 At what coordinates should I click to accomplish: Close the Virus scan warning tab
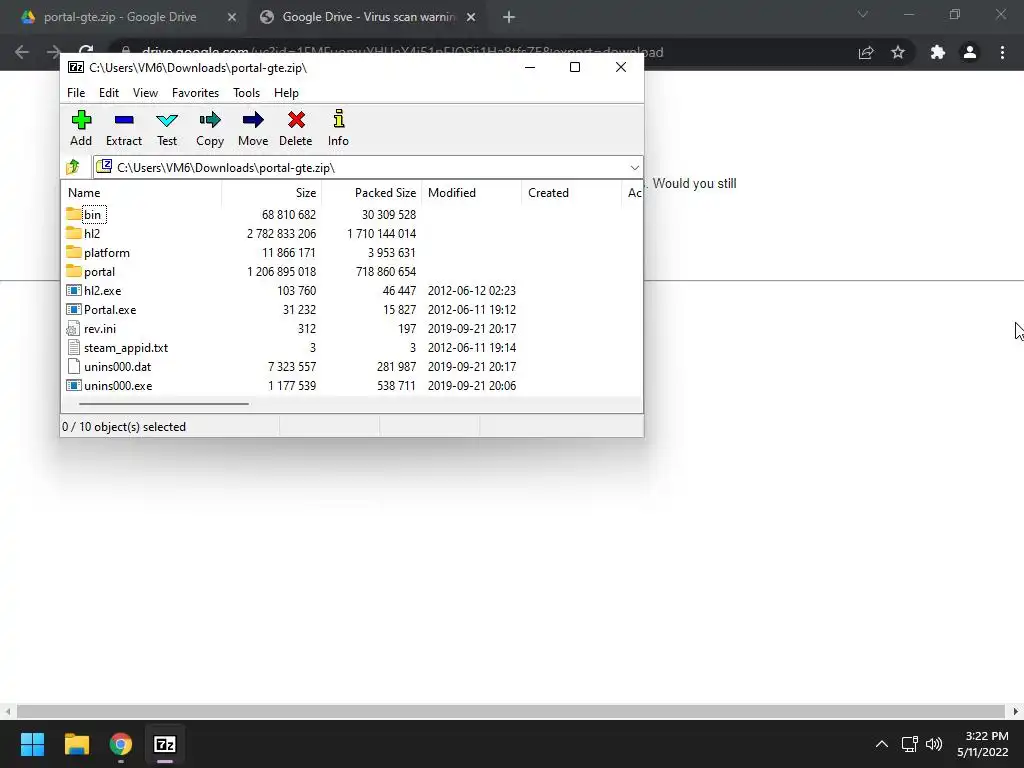tap(471, 17)
